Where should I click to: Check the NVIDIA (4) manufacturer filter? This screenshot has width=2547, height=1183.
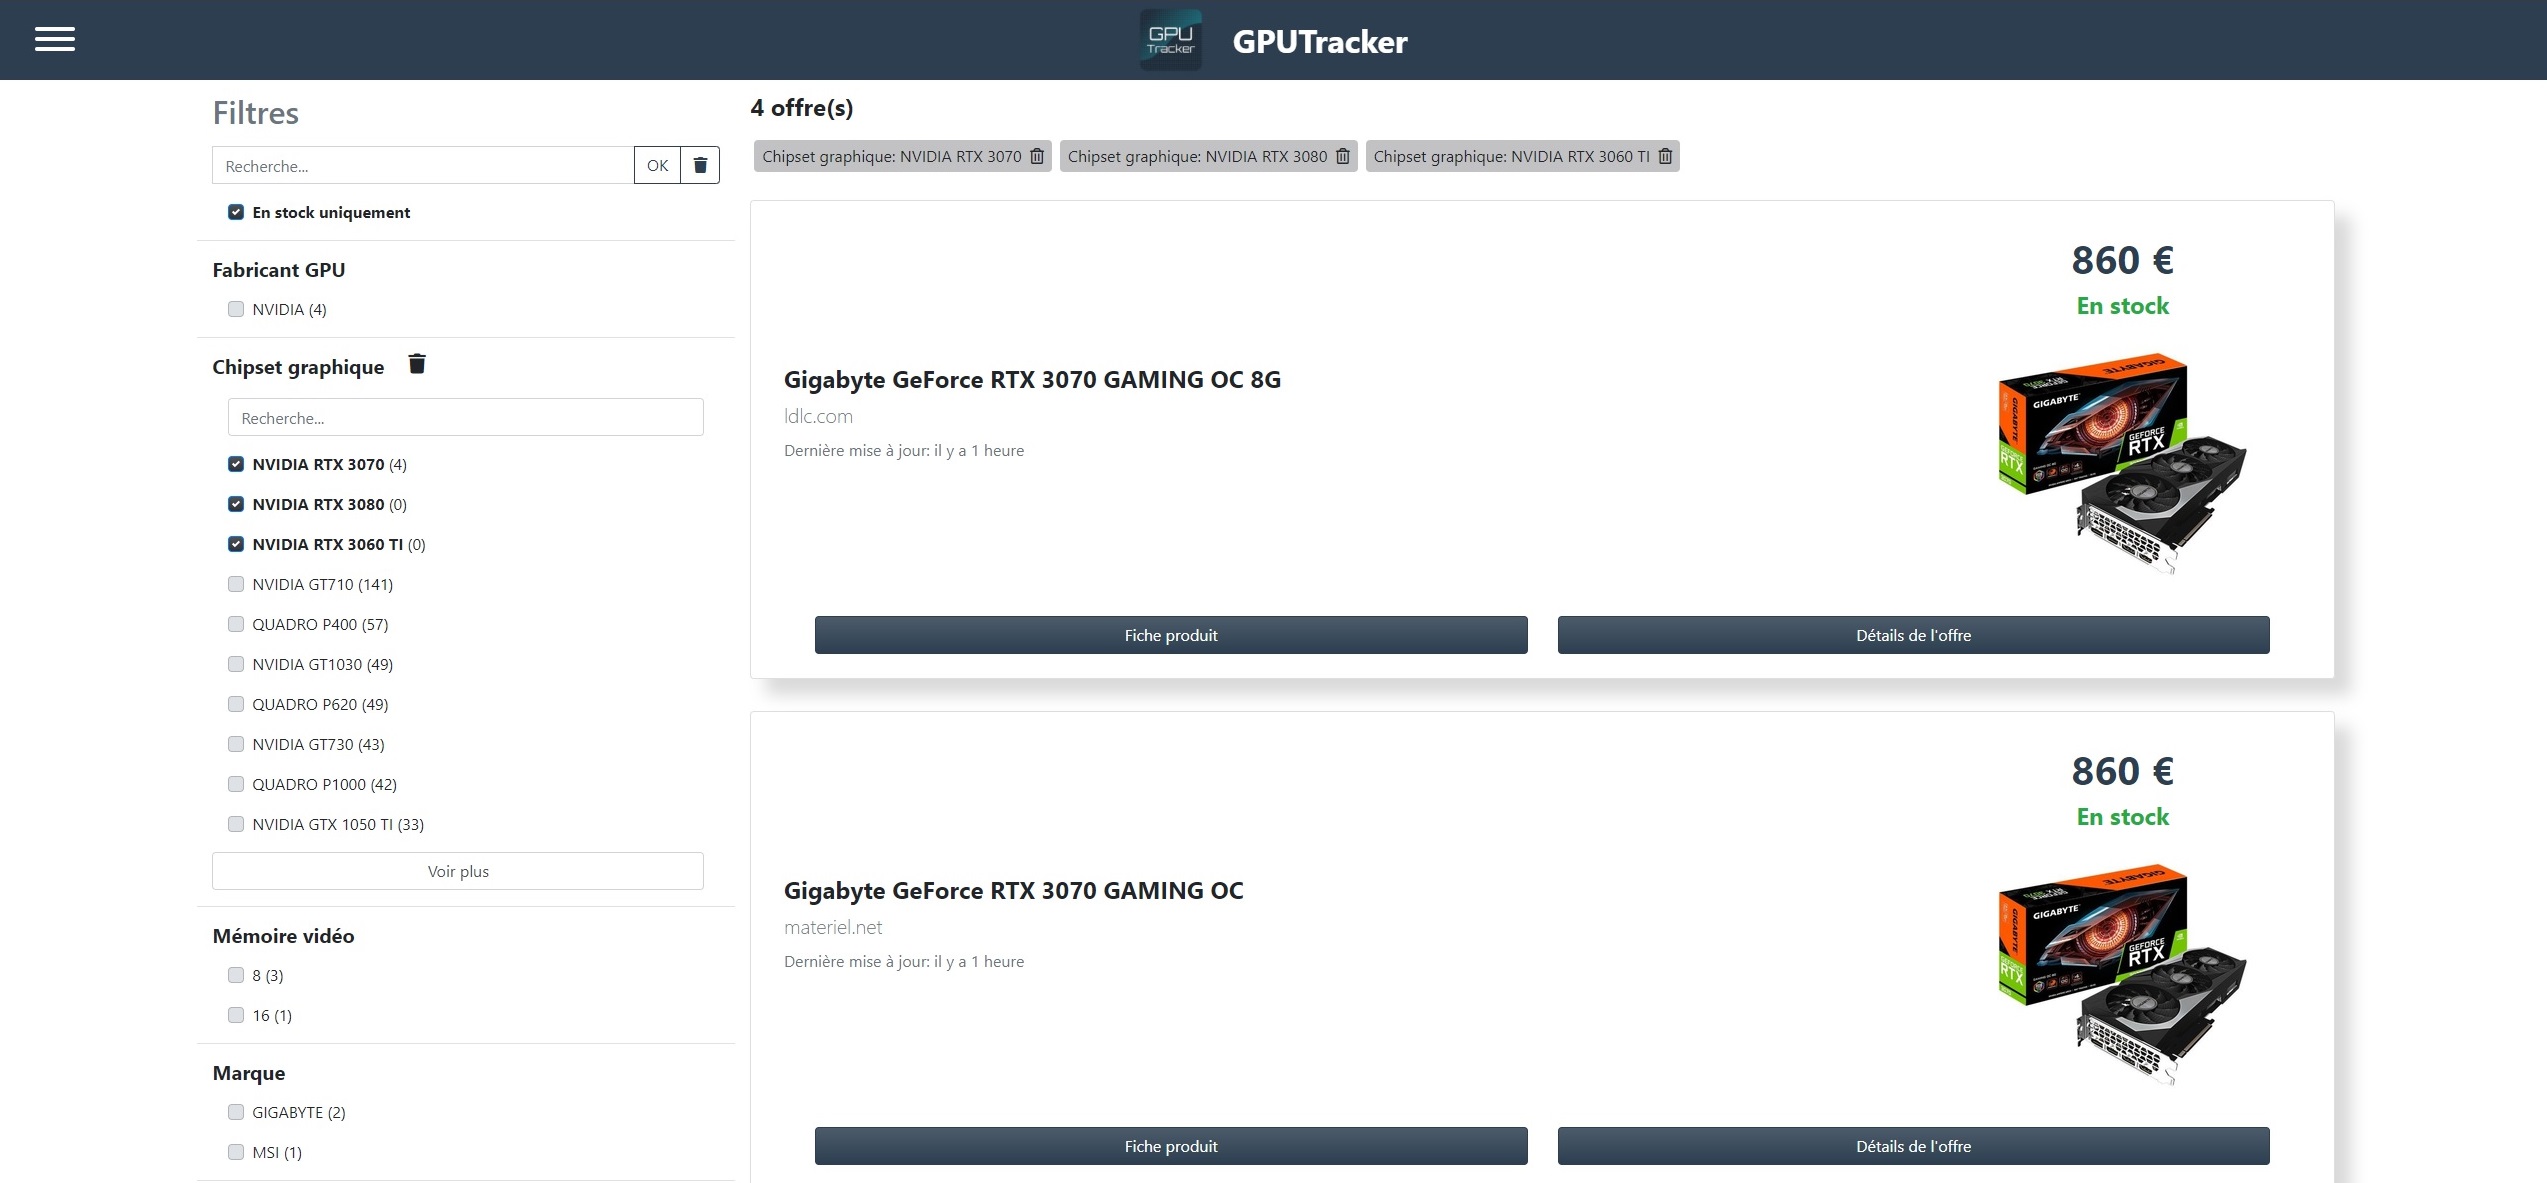(236, 309)
